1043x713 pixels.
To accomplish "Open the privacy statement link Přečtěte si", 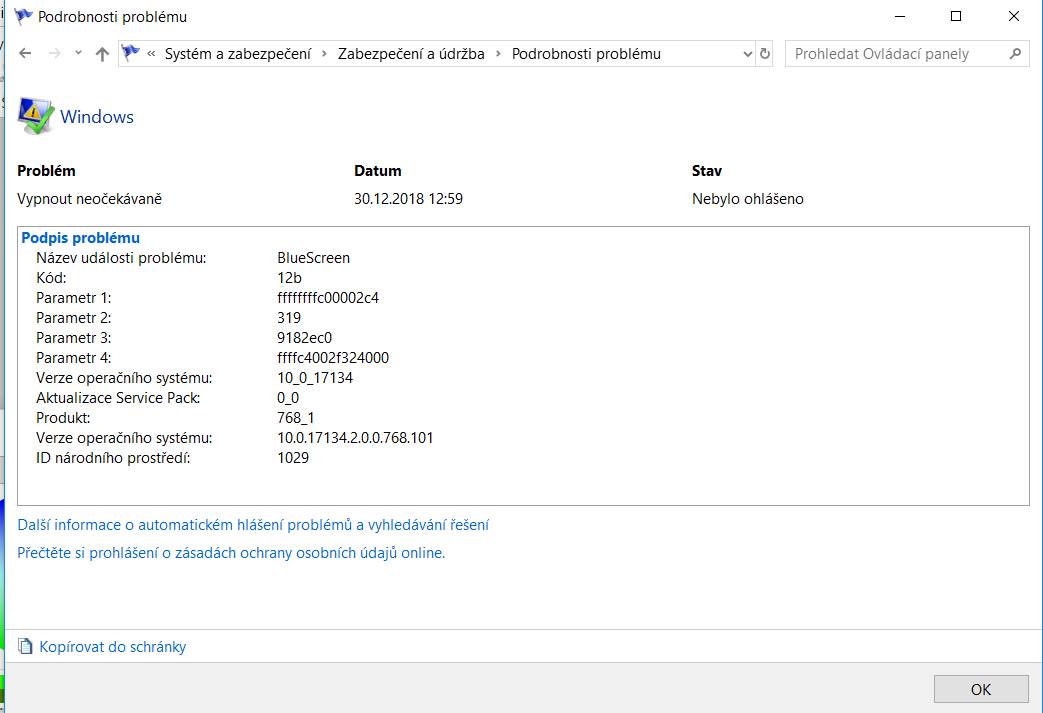I will point(231,553).
